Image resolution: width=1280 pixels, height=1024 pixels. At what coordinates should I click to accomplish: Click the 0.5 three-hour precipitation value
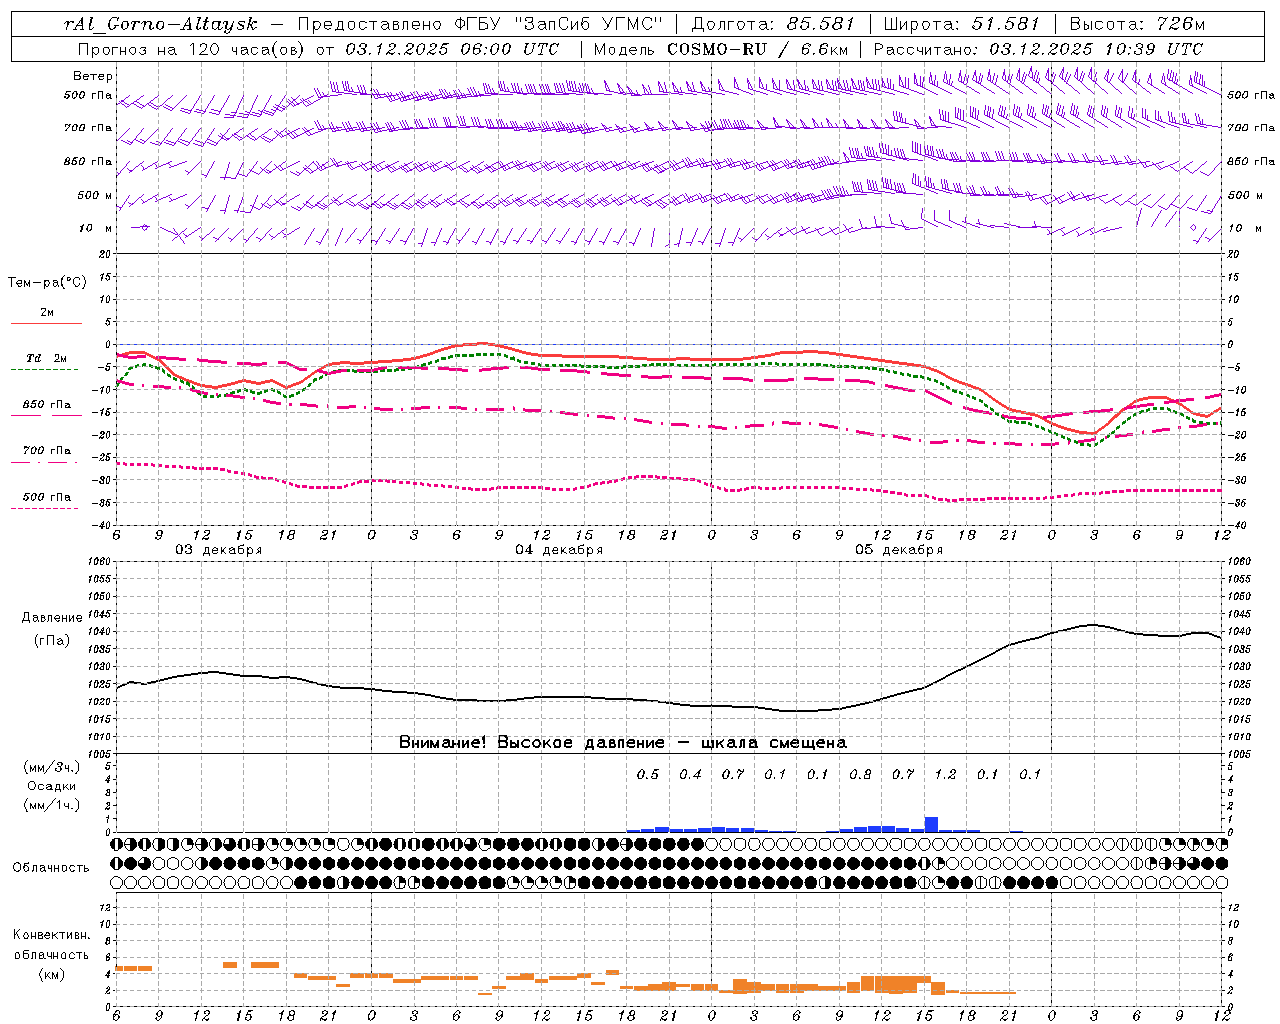coord(648,774)
